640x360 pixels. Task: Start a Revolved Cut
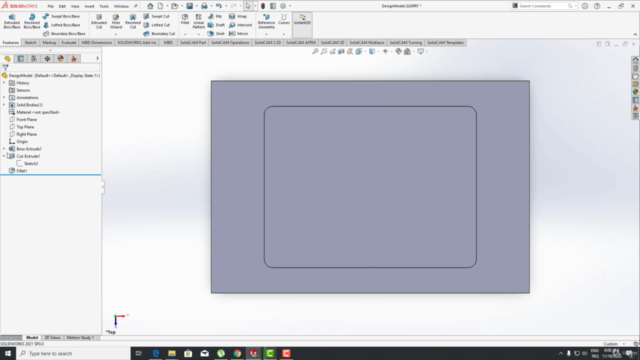coord(133,21)
